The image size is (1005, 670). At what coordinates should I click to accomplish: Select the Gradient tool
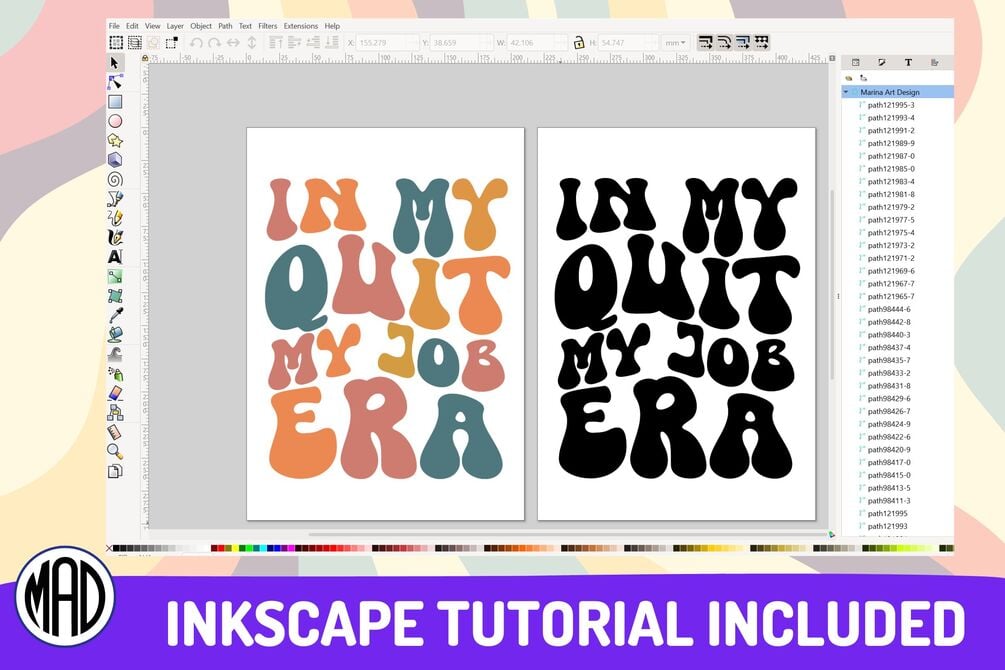(115, 276)
